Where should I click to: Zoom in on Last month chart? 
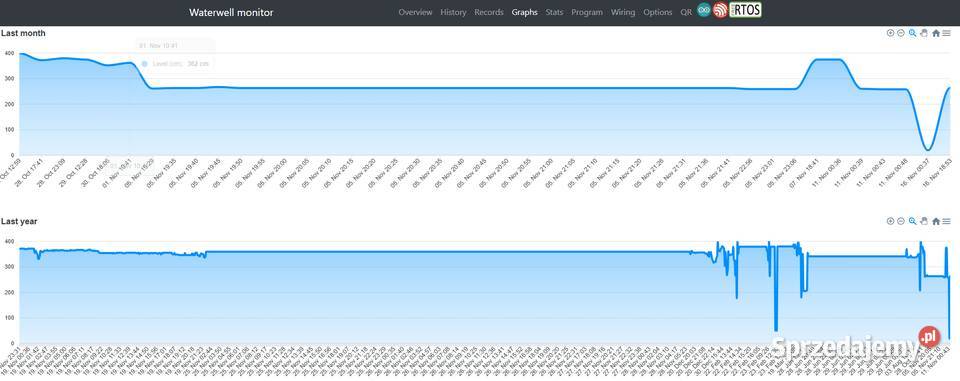pyautogui.click(x=890, y=33)
